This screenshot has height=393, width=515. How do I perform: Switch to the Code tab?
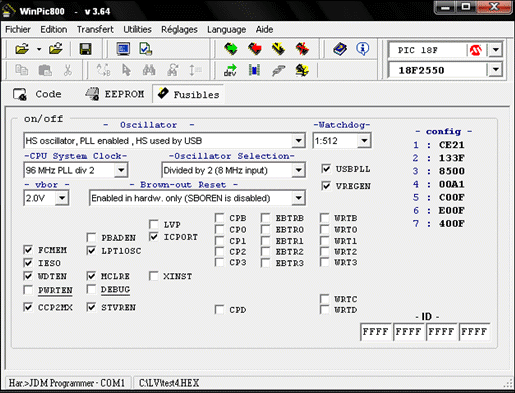[x=37, y=94]
